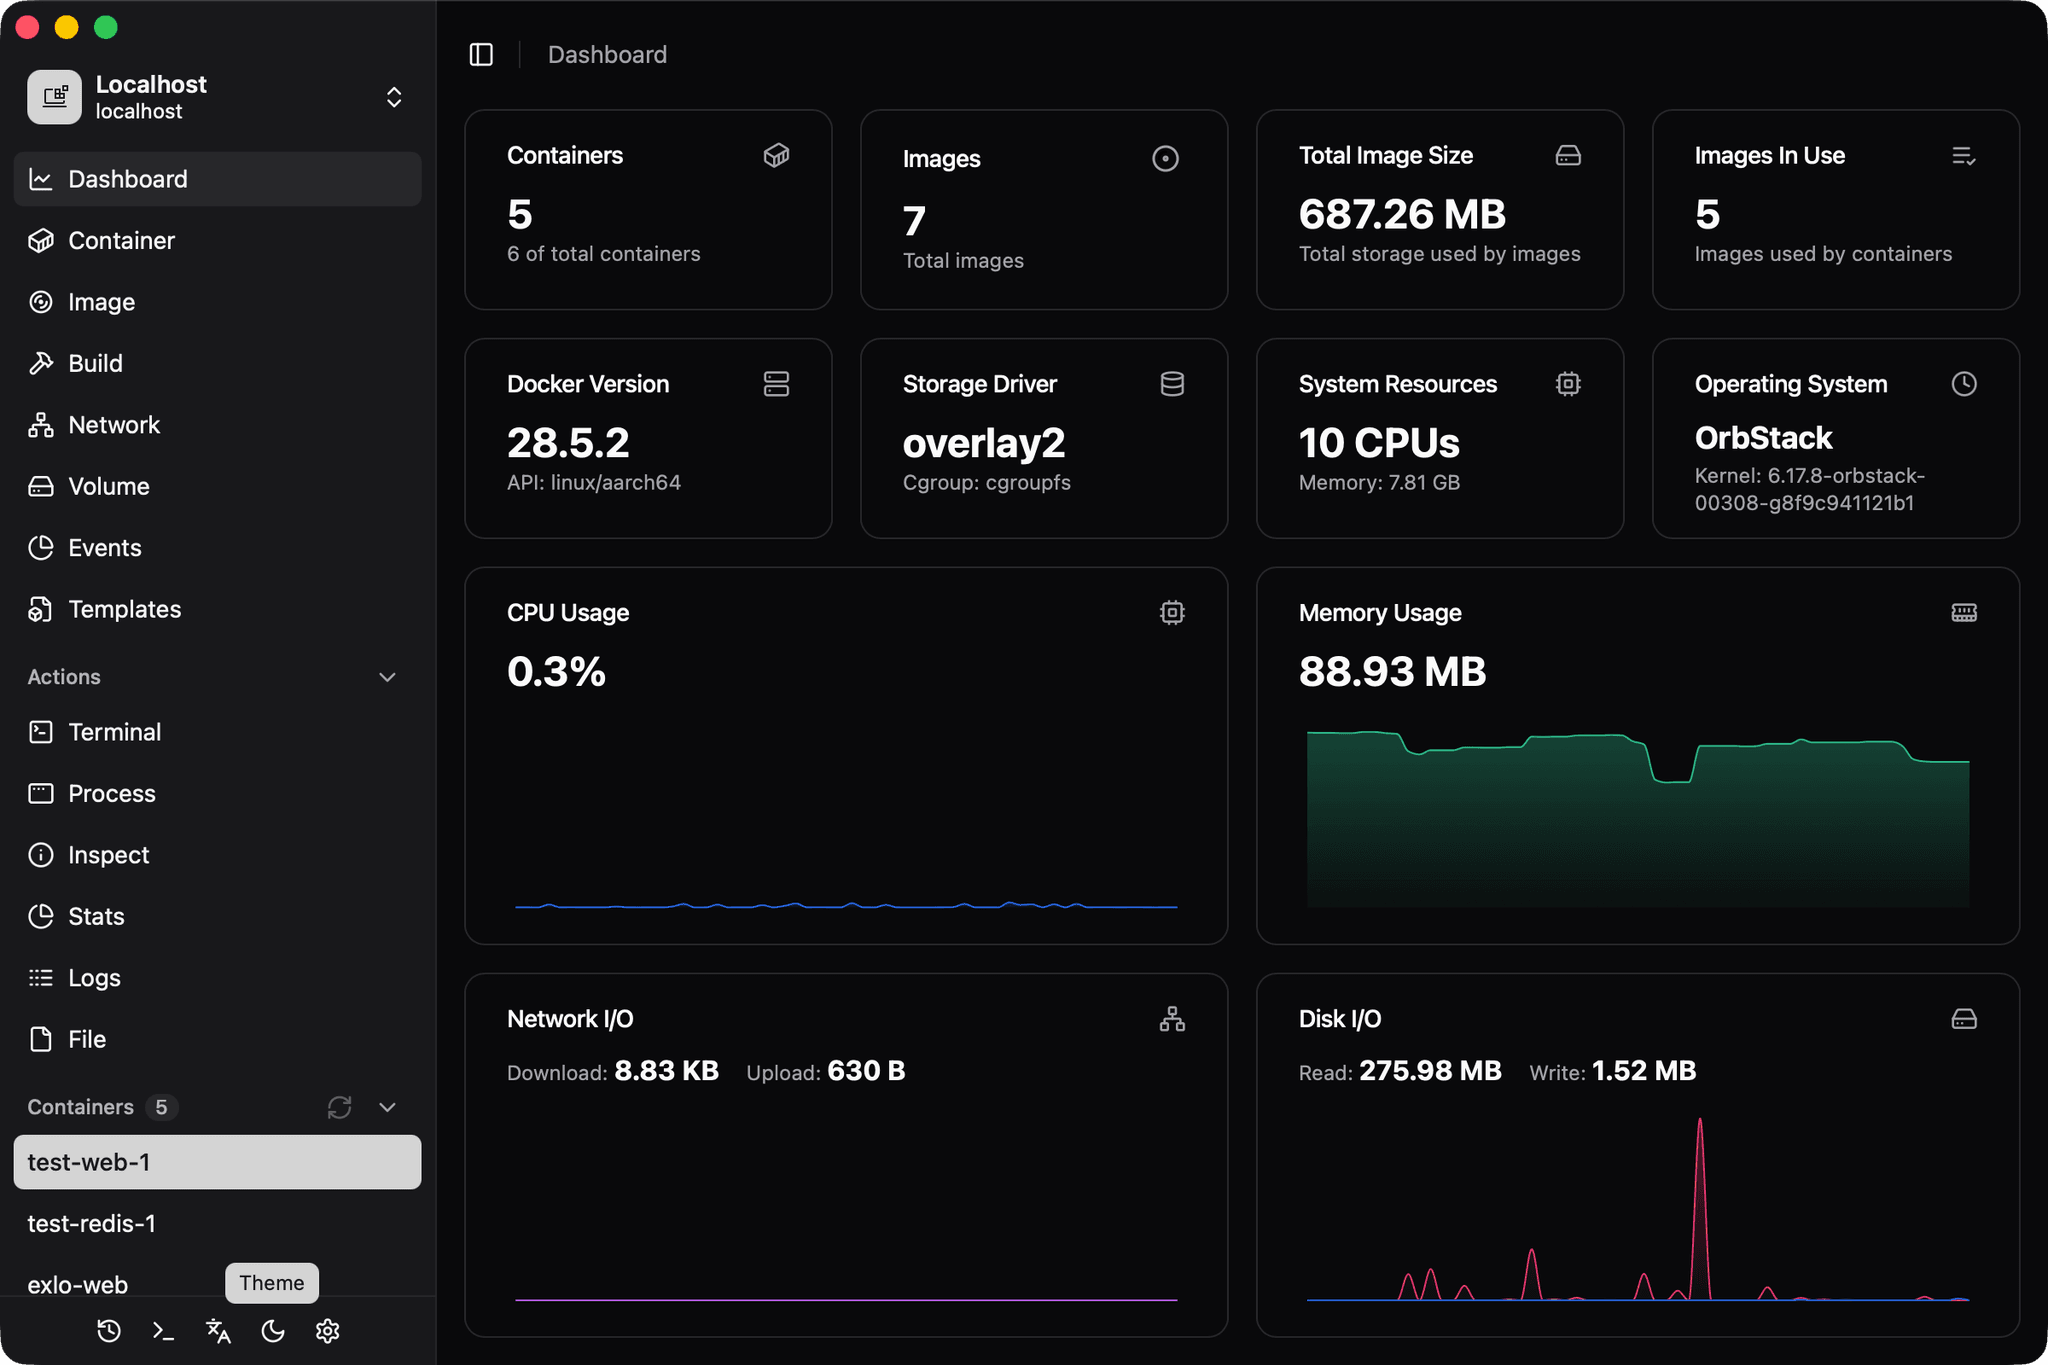View Docker Events
This screenshot has width=2048, height=1365.
[103, 548]
